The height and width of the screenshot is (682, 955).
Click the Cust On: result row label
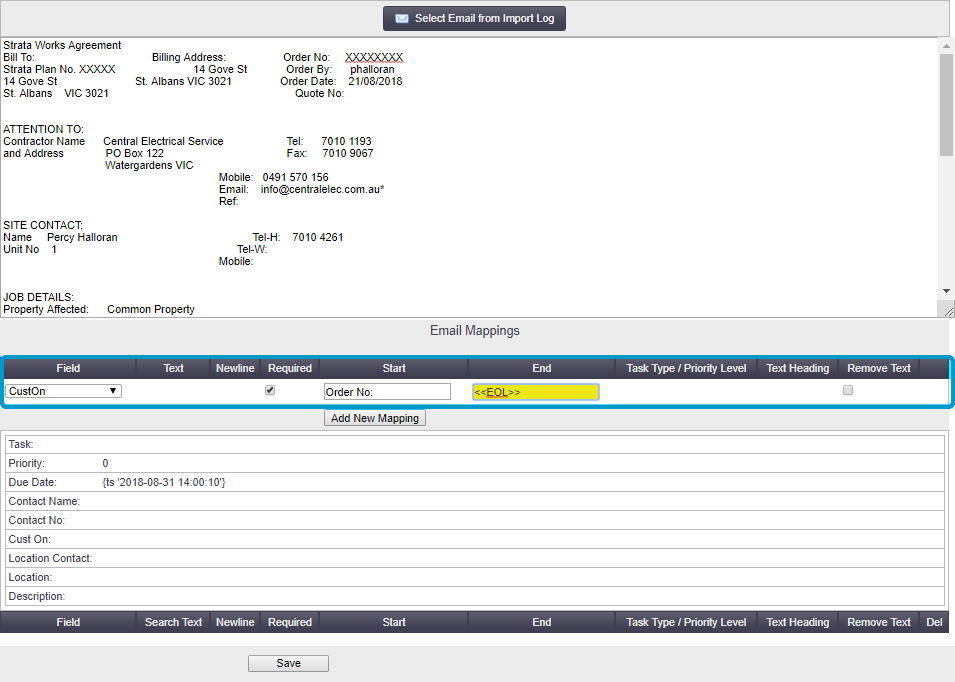click(29, 540)
